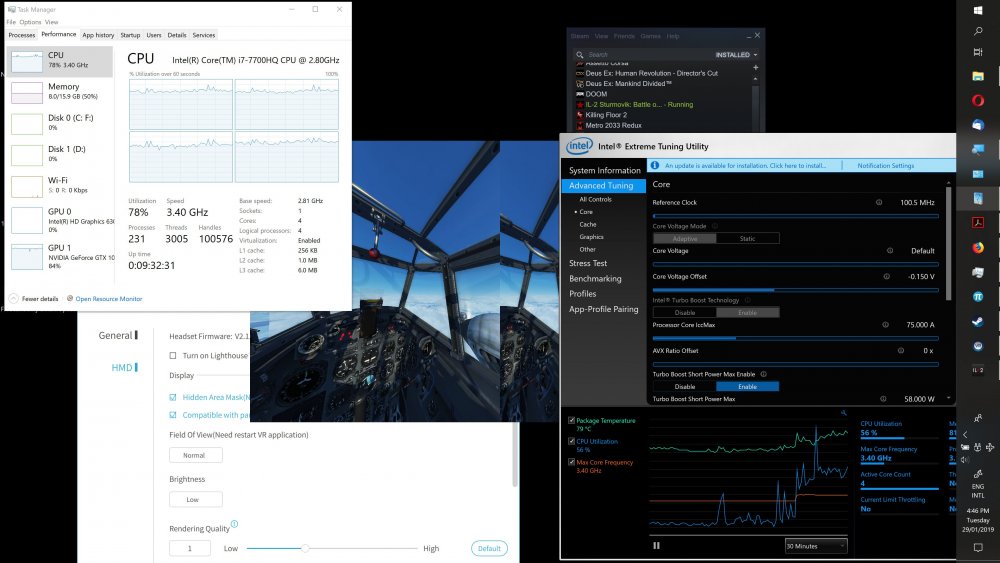This screenshot has width=1000, height=563.
Task: Open Opera from the taskbar
Action: [978, 100]
